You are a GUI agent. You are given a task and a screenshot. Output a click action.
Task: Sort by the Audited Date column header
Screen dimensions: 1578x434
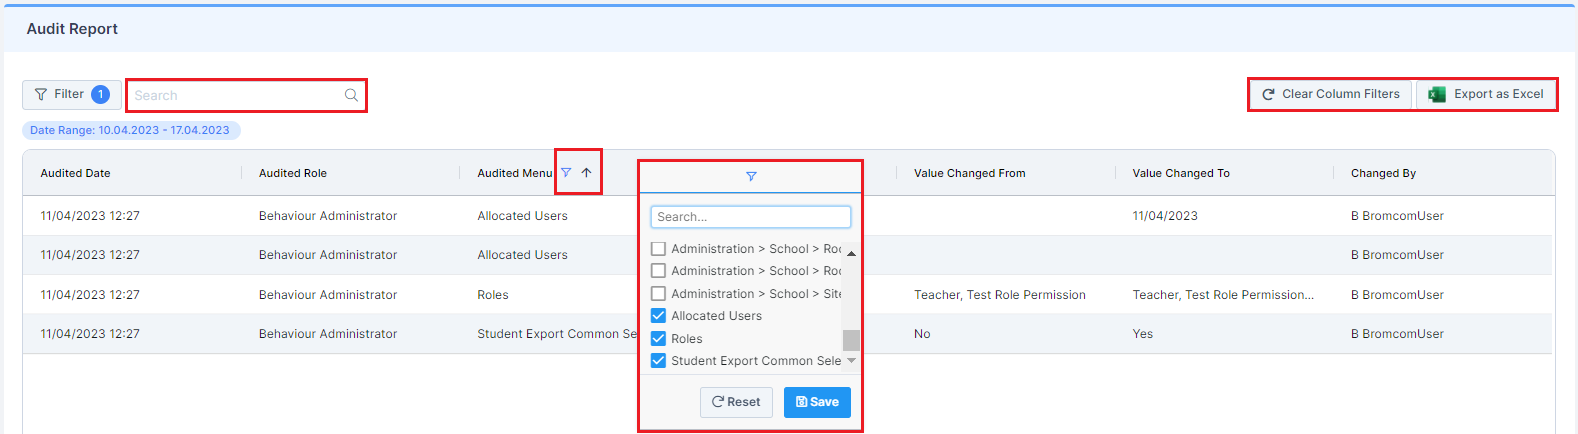(75, 173)
